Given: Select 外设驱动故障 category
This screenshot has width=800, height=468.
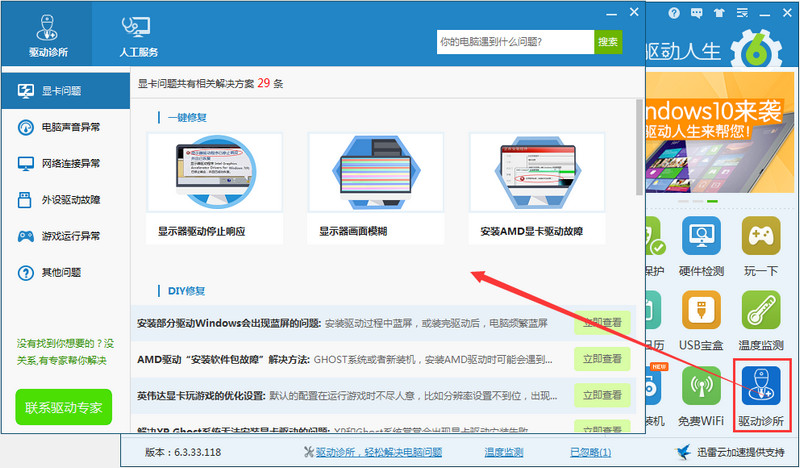Looking at the screenshot, I should (x=65, y=200).
